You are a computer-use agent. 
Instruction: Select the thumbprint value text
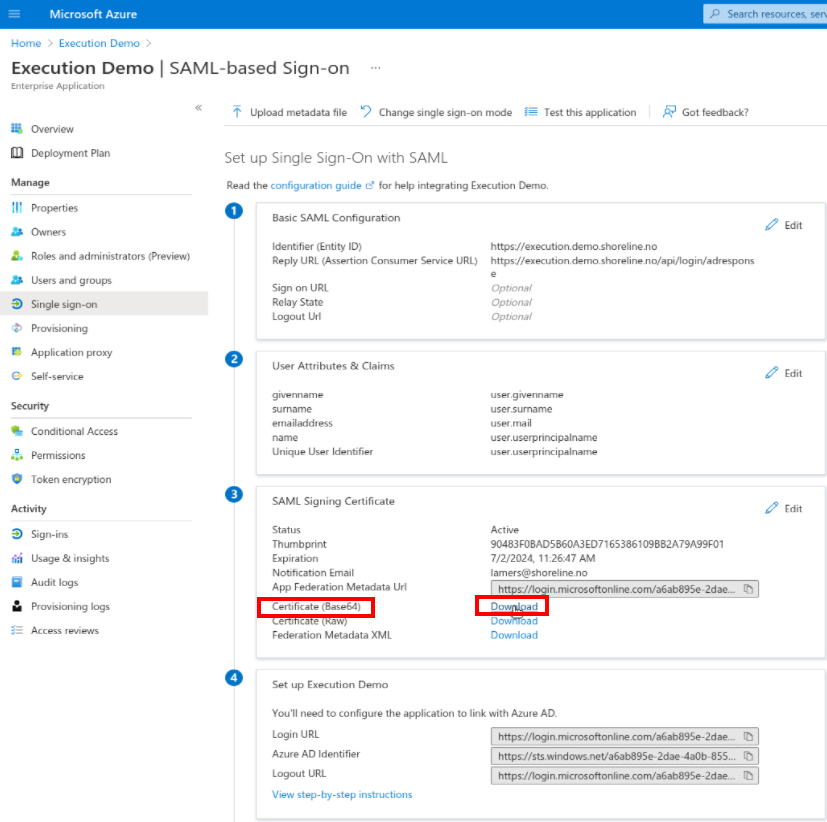tap(607, 544)
